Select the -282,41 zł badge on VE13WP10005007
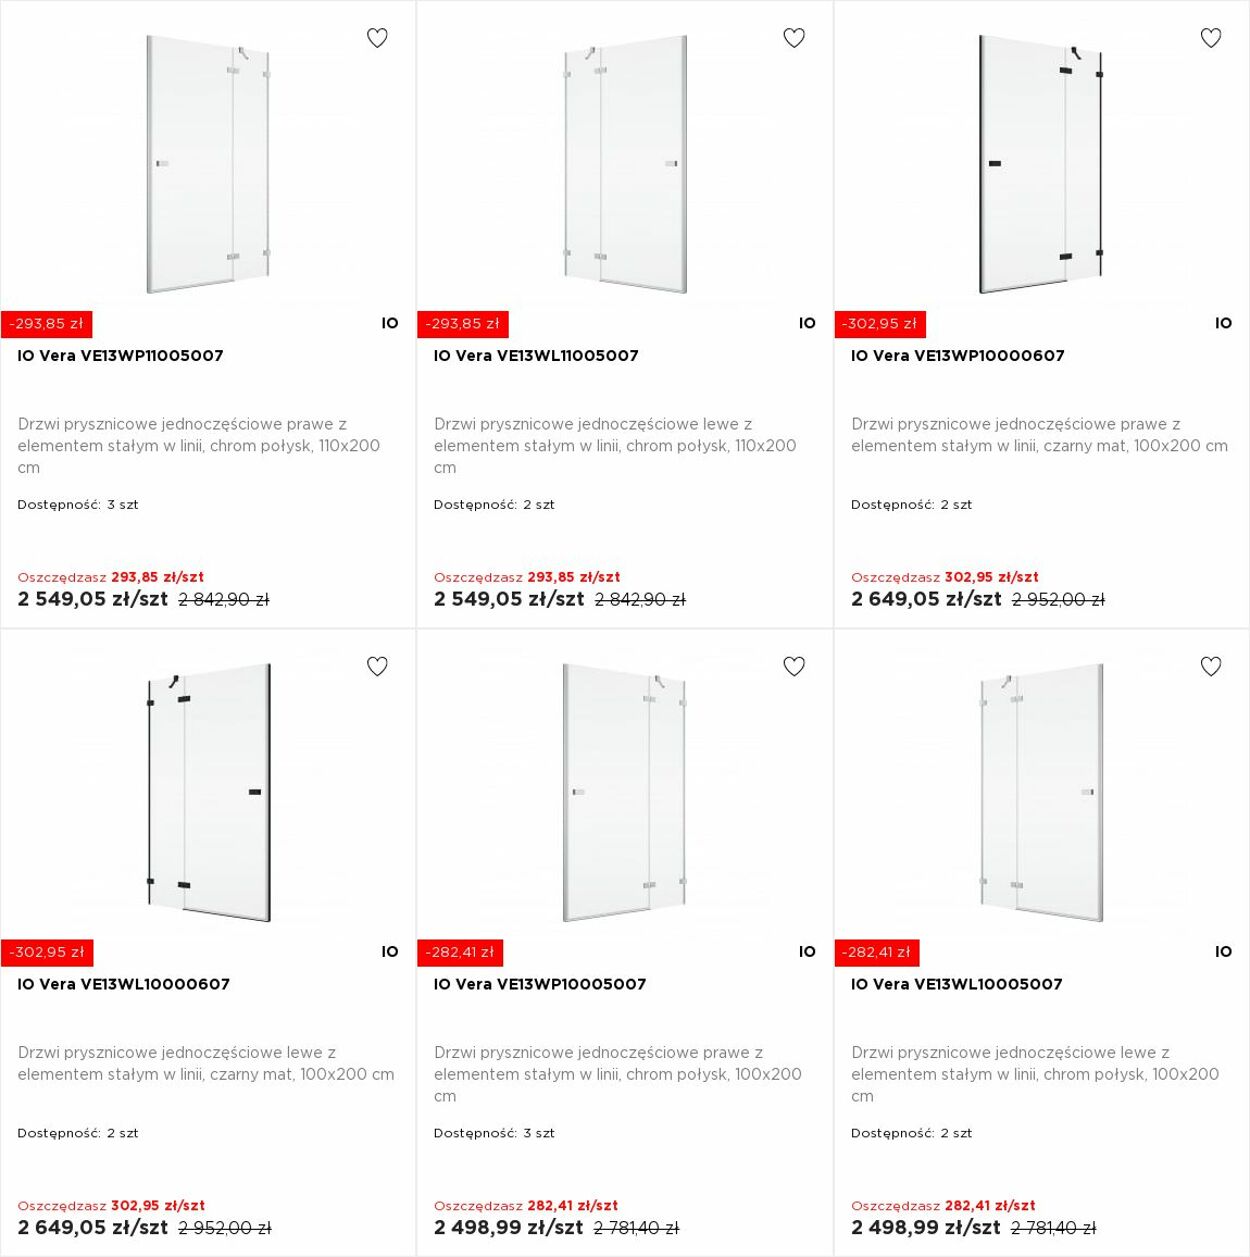1250x1257 pixels. point(460,952)
